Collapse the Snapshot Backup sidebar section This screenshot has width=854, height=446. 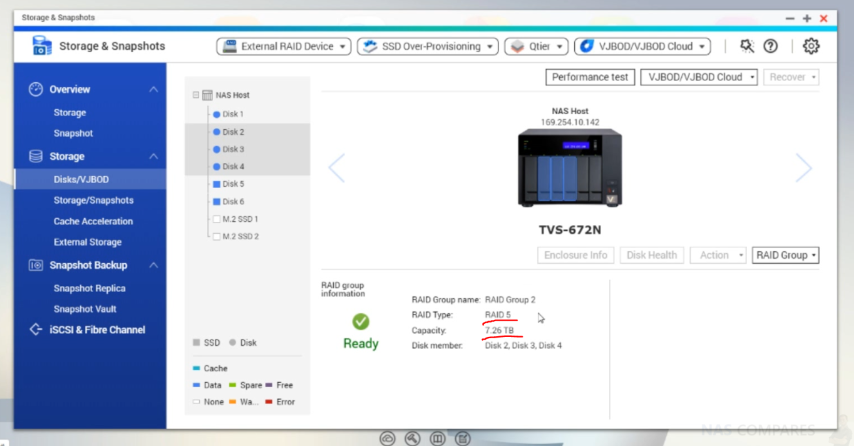(154, 265)
